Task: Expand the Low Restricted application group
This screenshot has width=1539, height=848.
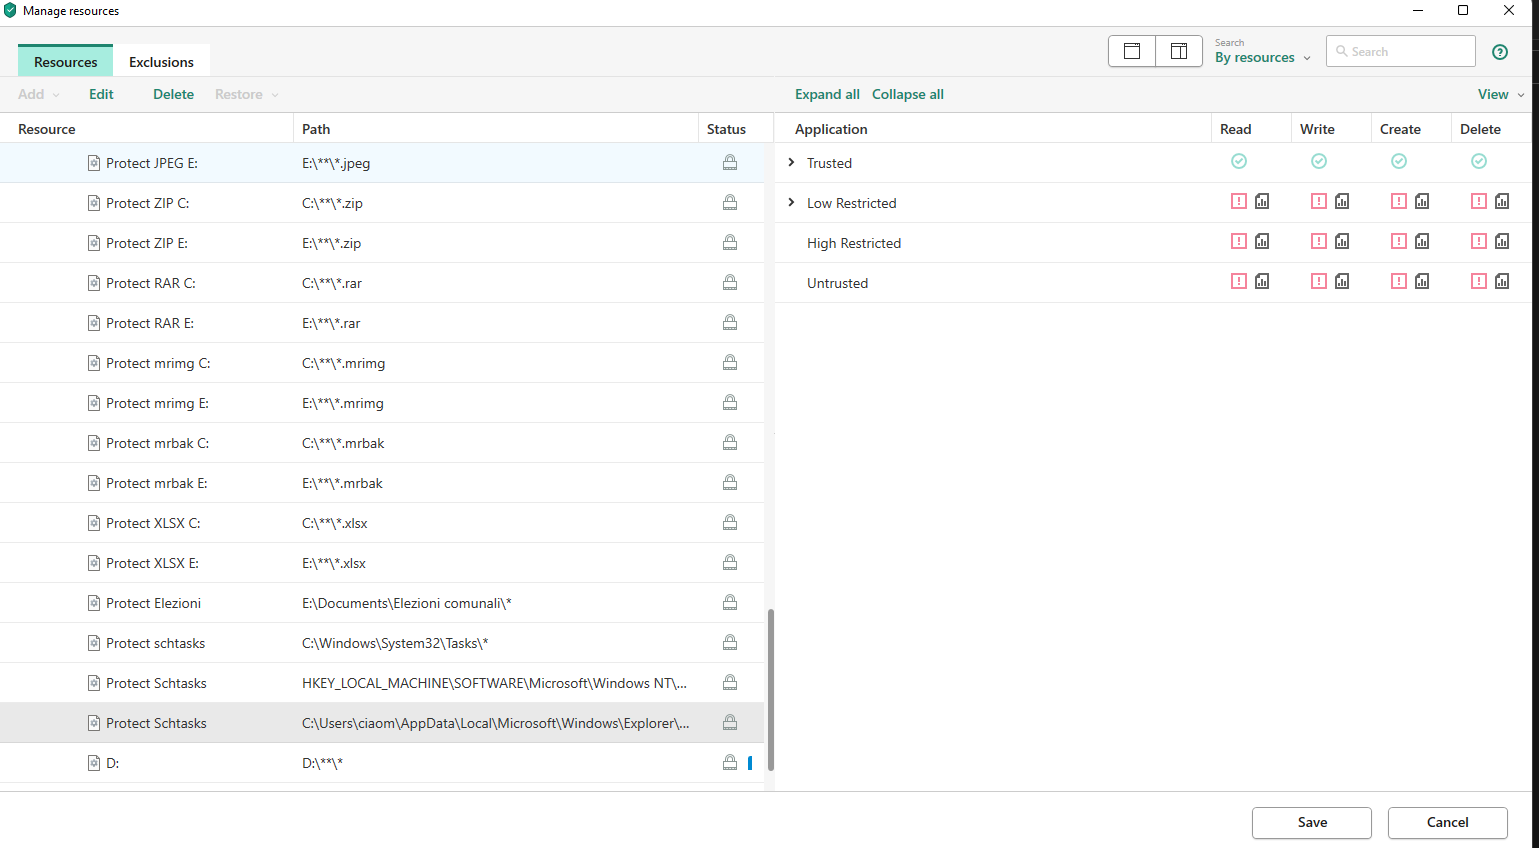Action: (791, 202)
